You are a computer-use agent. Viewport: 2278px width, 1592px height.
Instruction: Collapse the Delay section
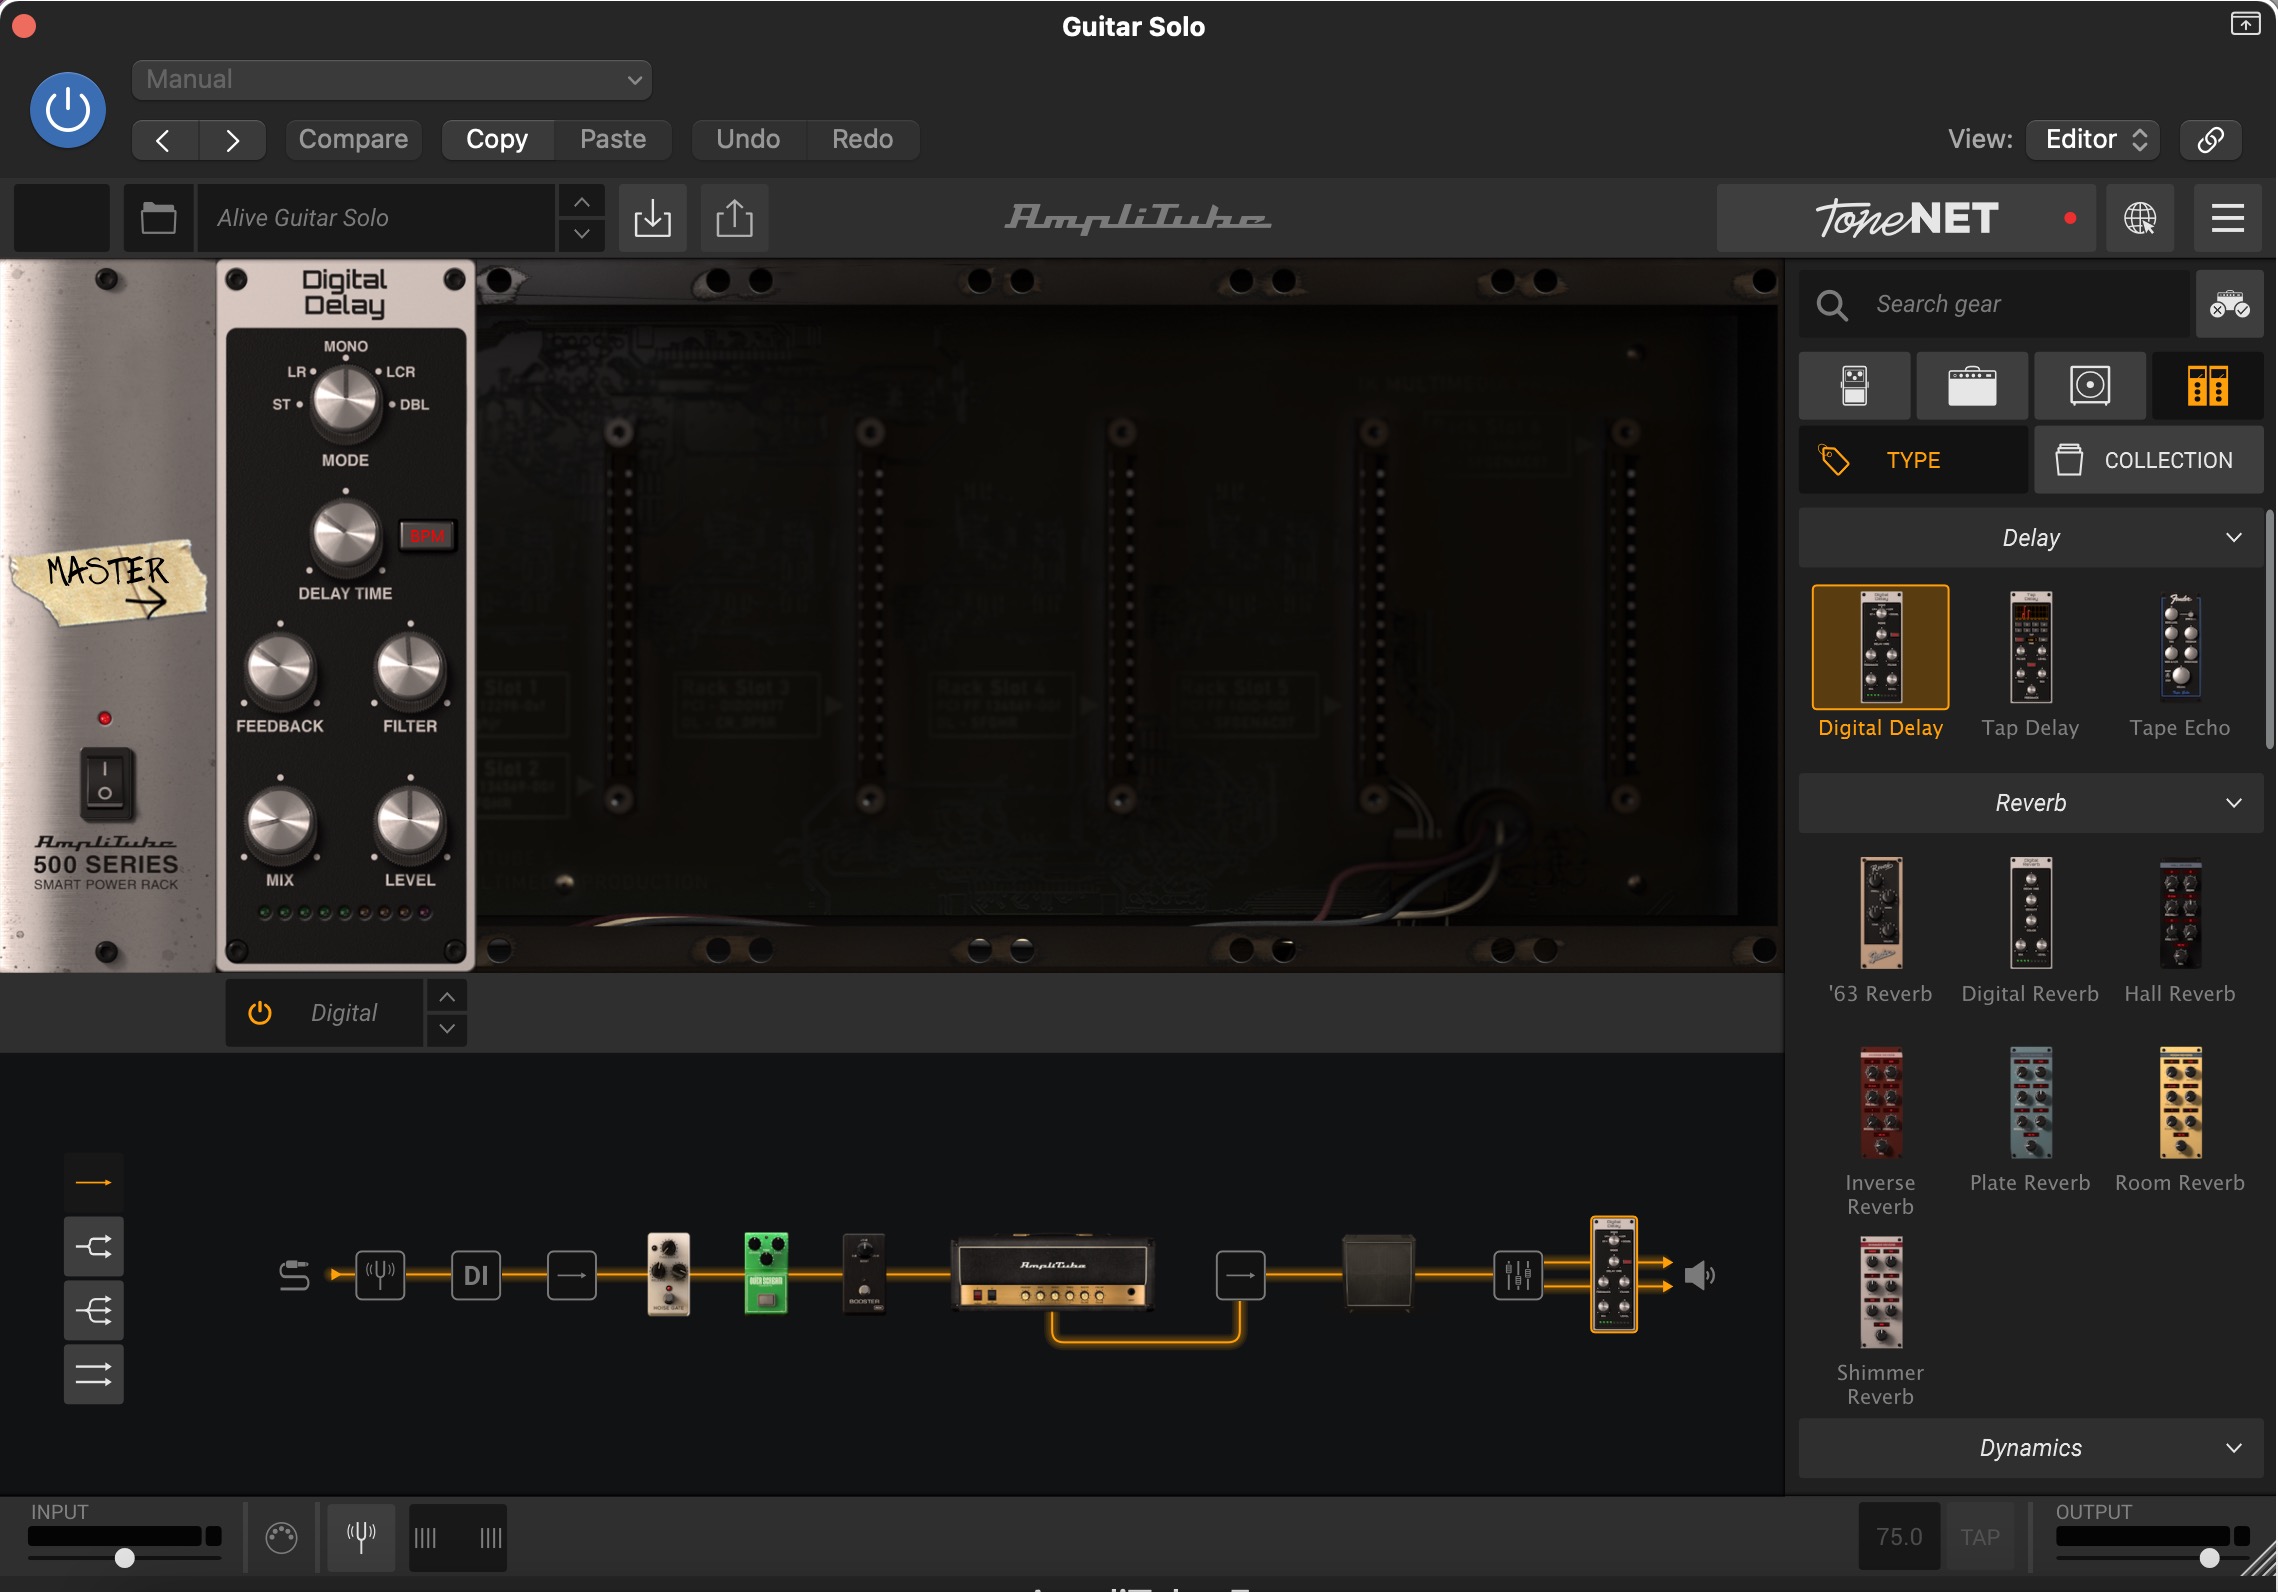(2031, 538)
